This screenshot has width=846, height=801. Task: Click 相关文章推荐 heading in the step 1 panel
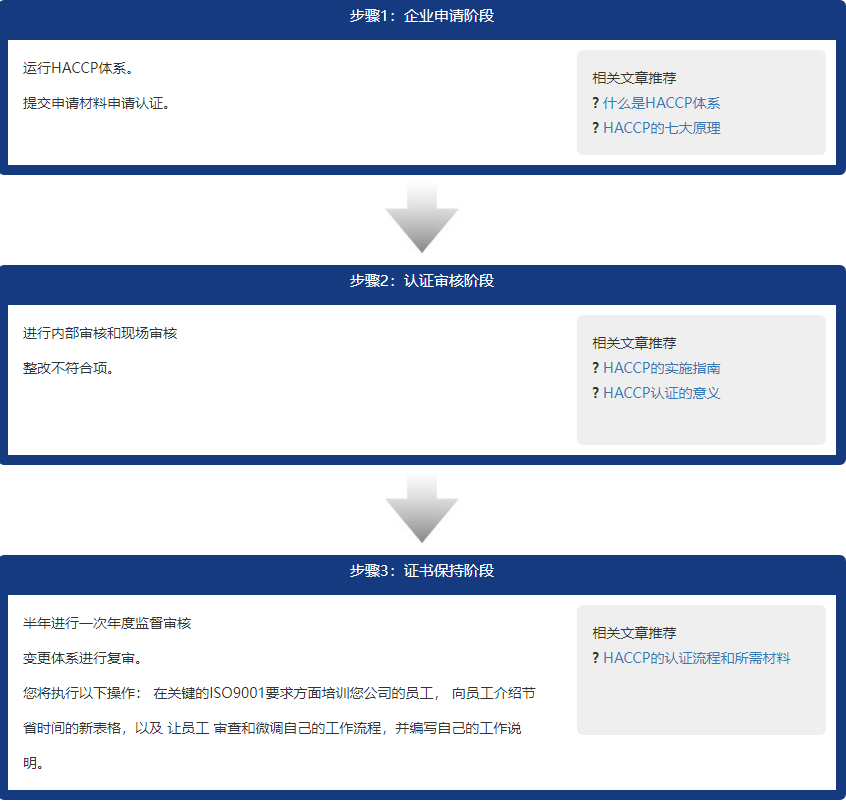click(634, 78)
